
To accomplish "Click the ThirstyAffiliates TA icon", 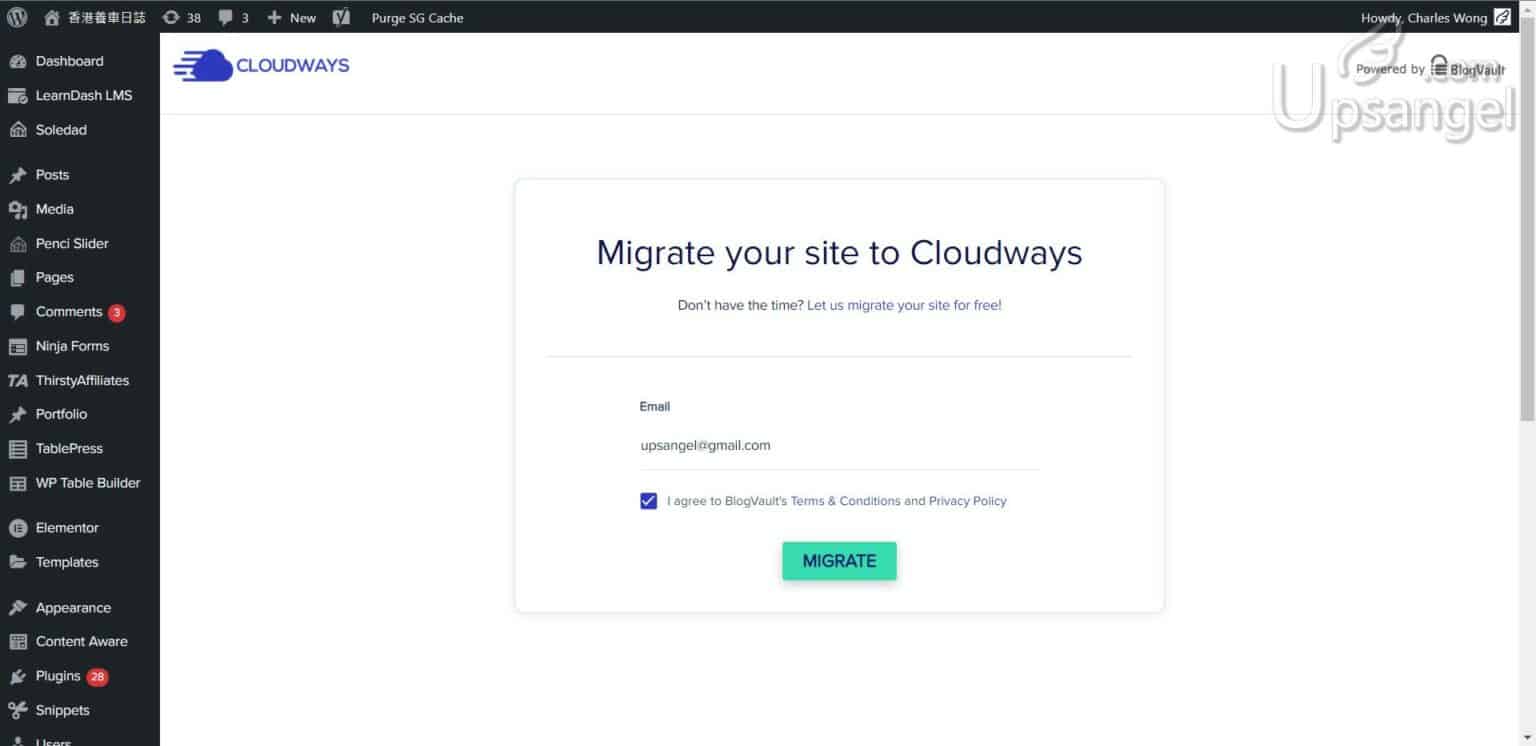I will (17, 381).
